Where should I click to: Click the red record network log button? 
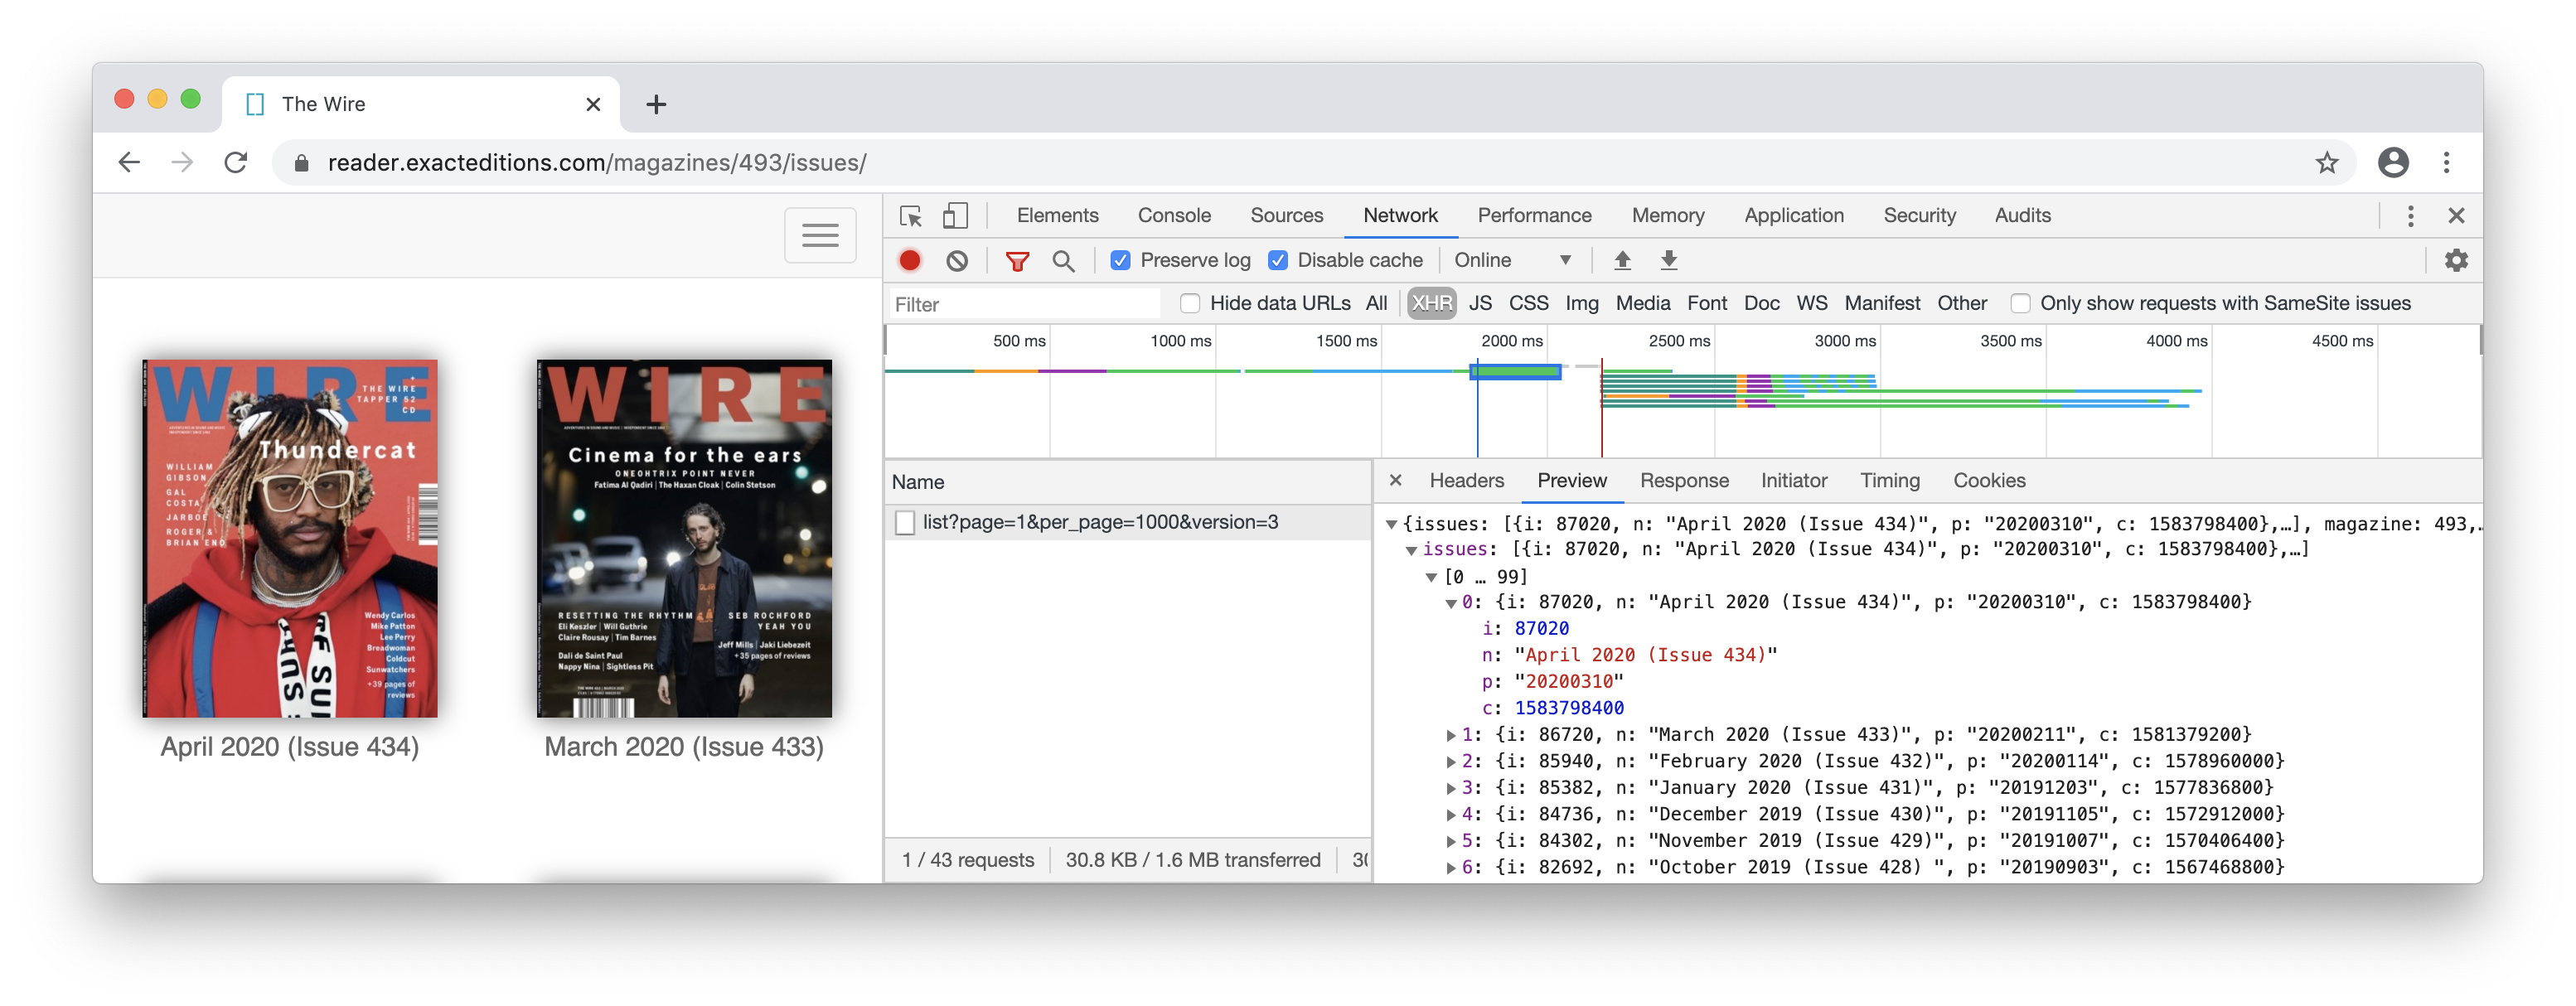click(909, 261)
